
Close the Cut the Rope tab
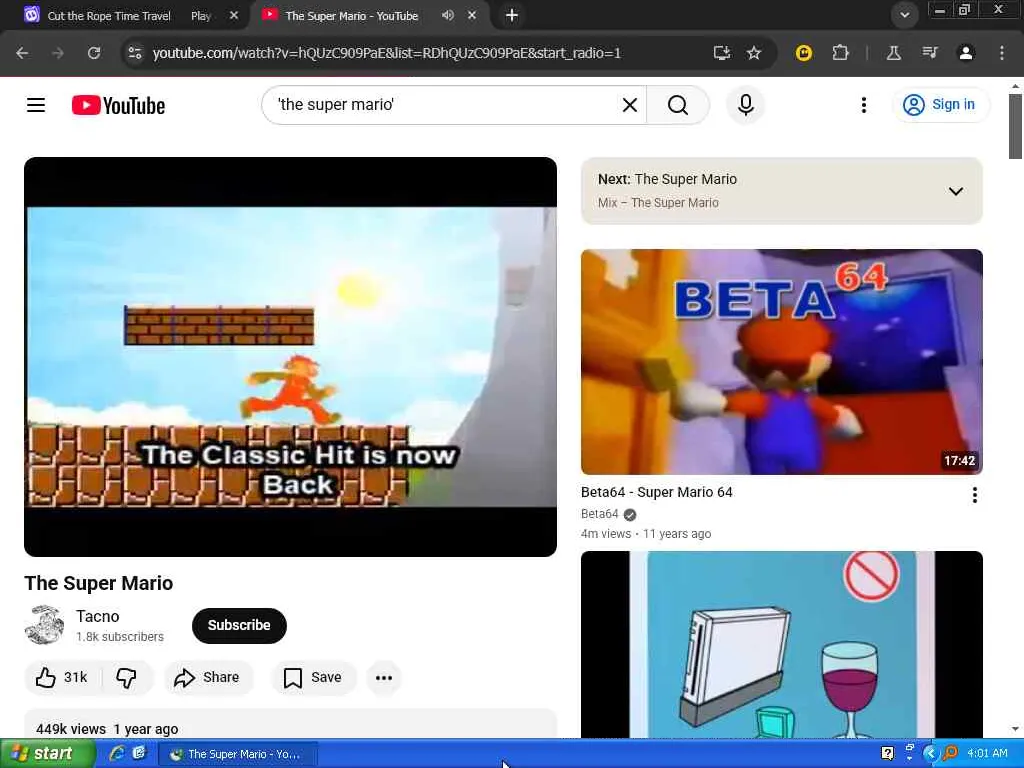coord(234,15)
